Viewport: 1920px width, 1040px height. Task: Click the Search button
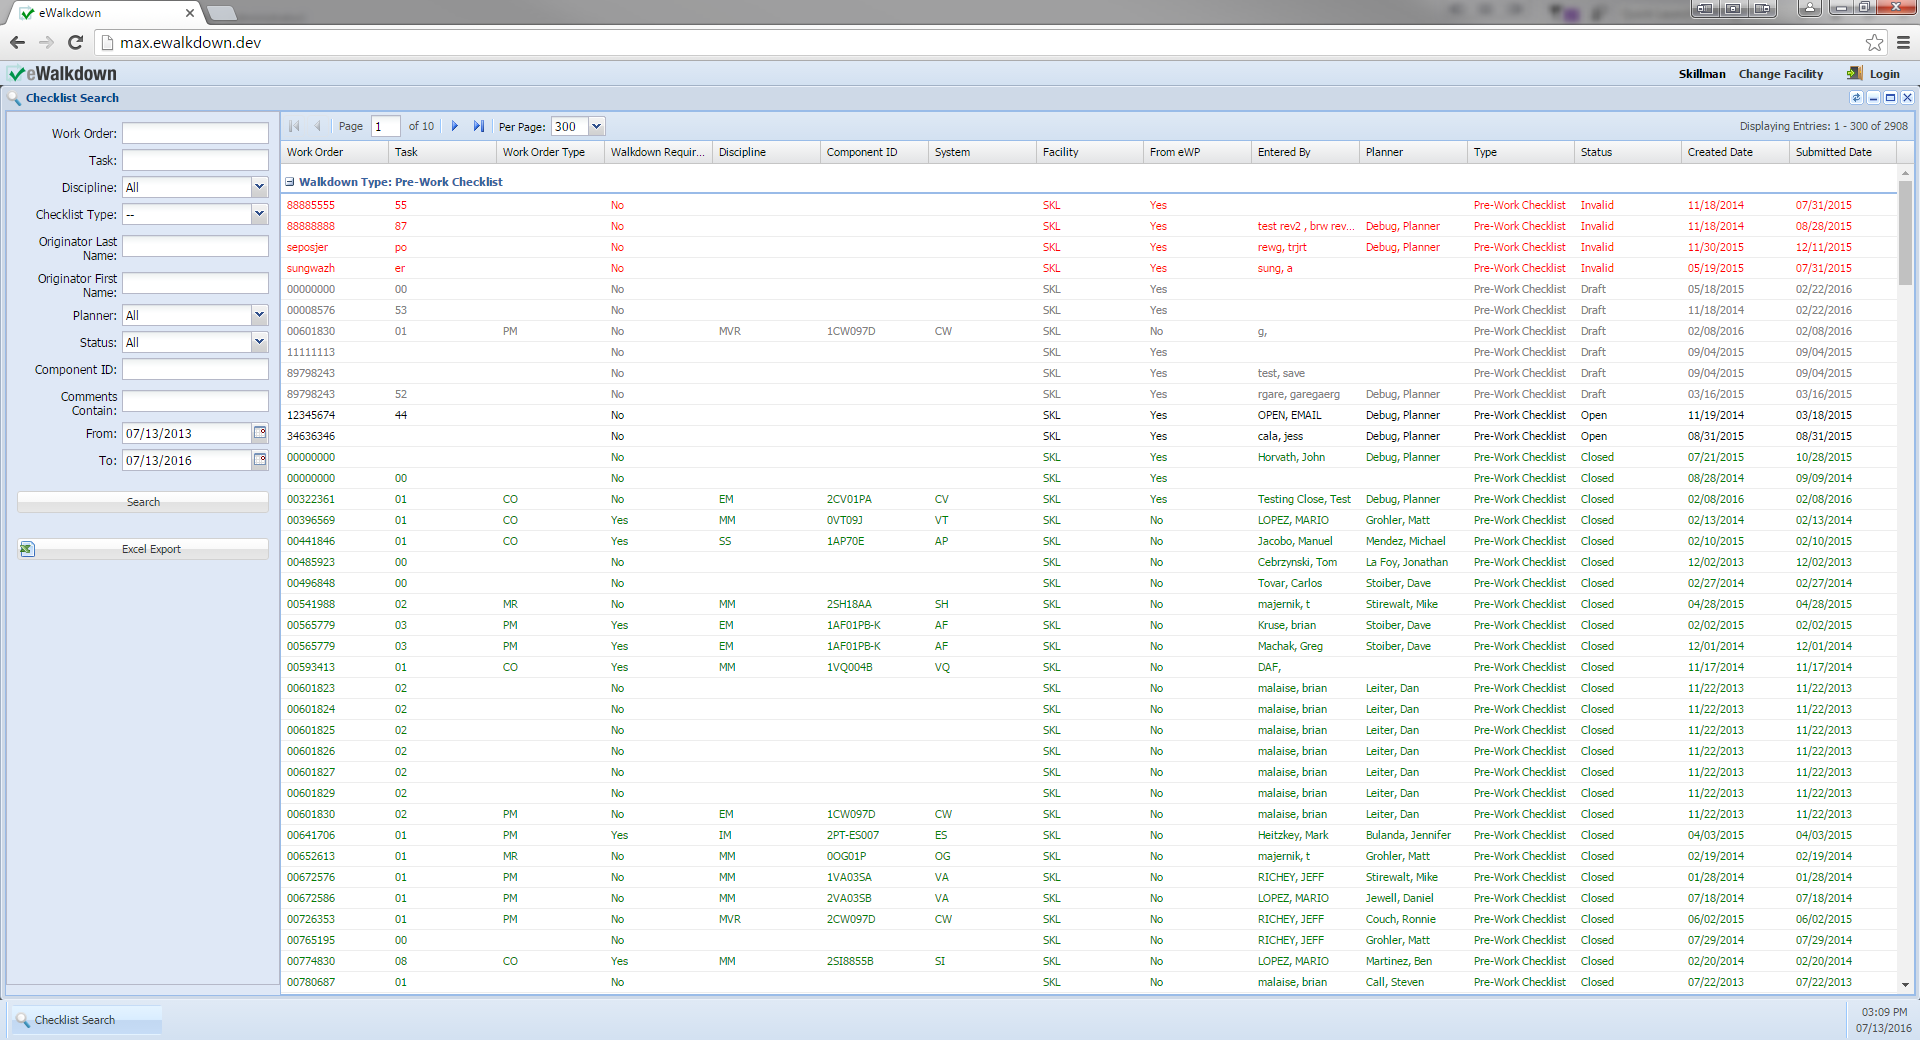click(x=143, y=502)
